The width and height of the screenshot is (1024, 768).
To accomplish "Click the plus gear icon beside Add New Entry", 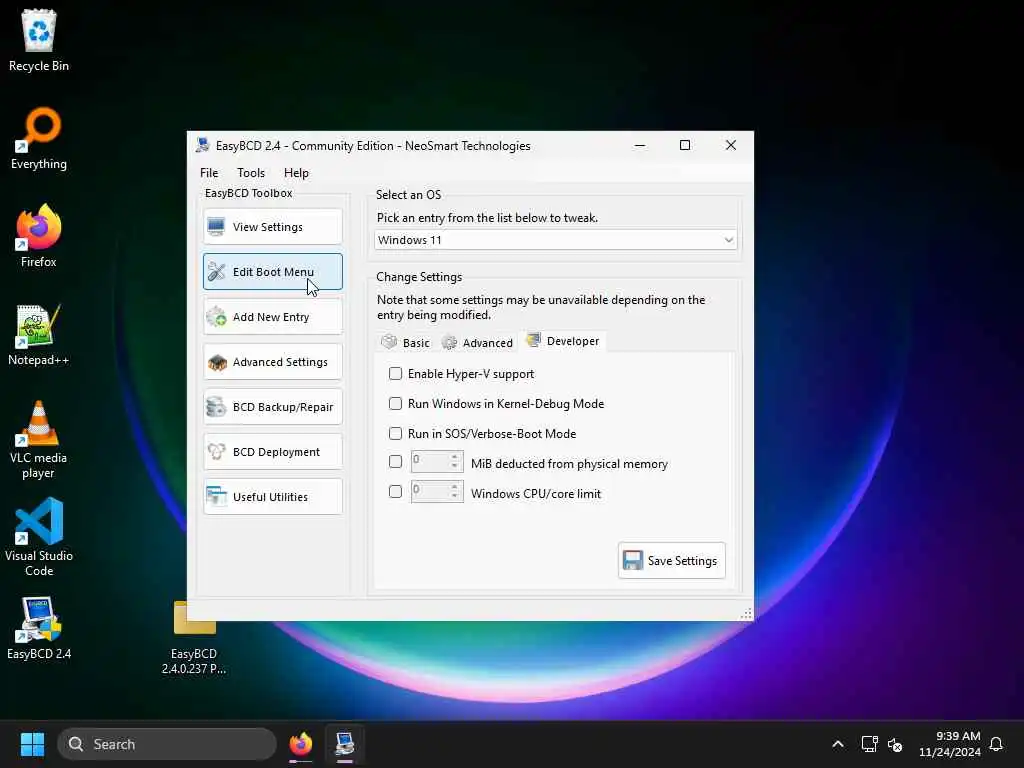I will (x=216, y=317).
